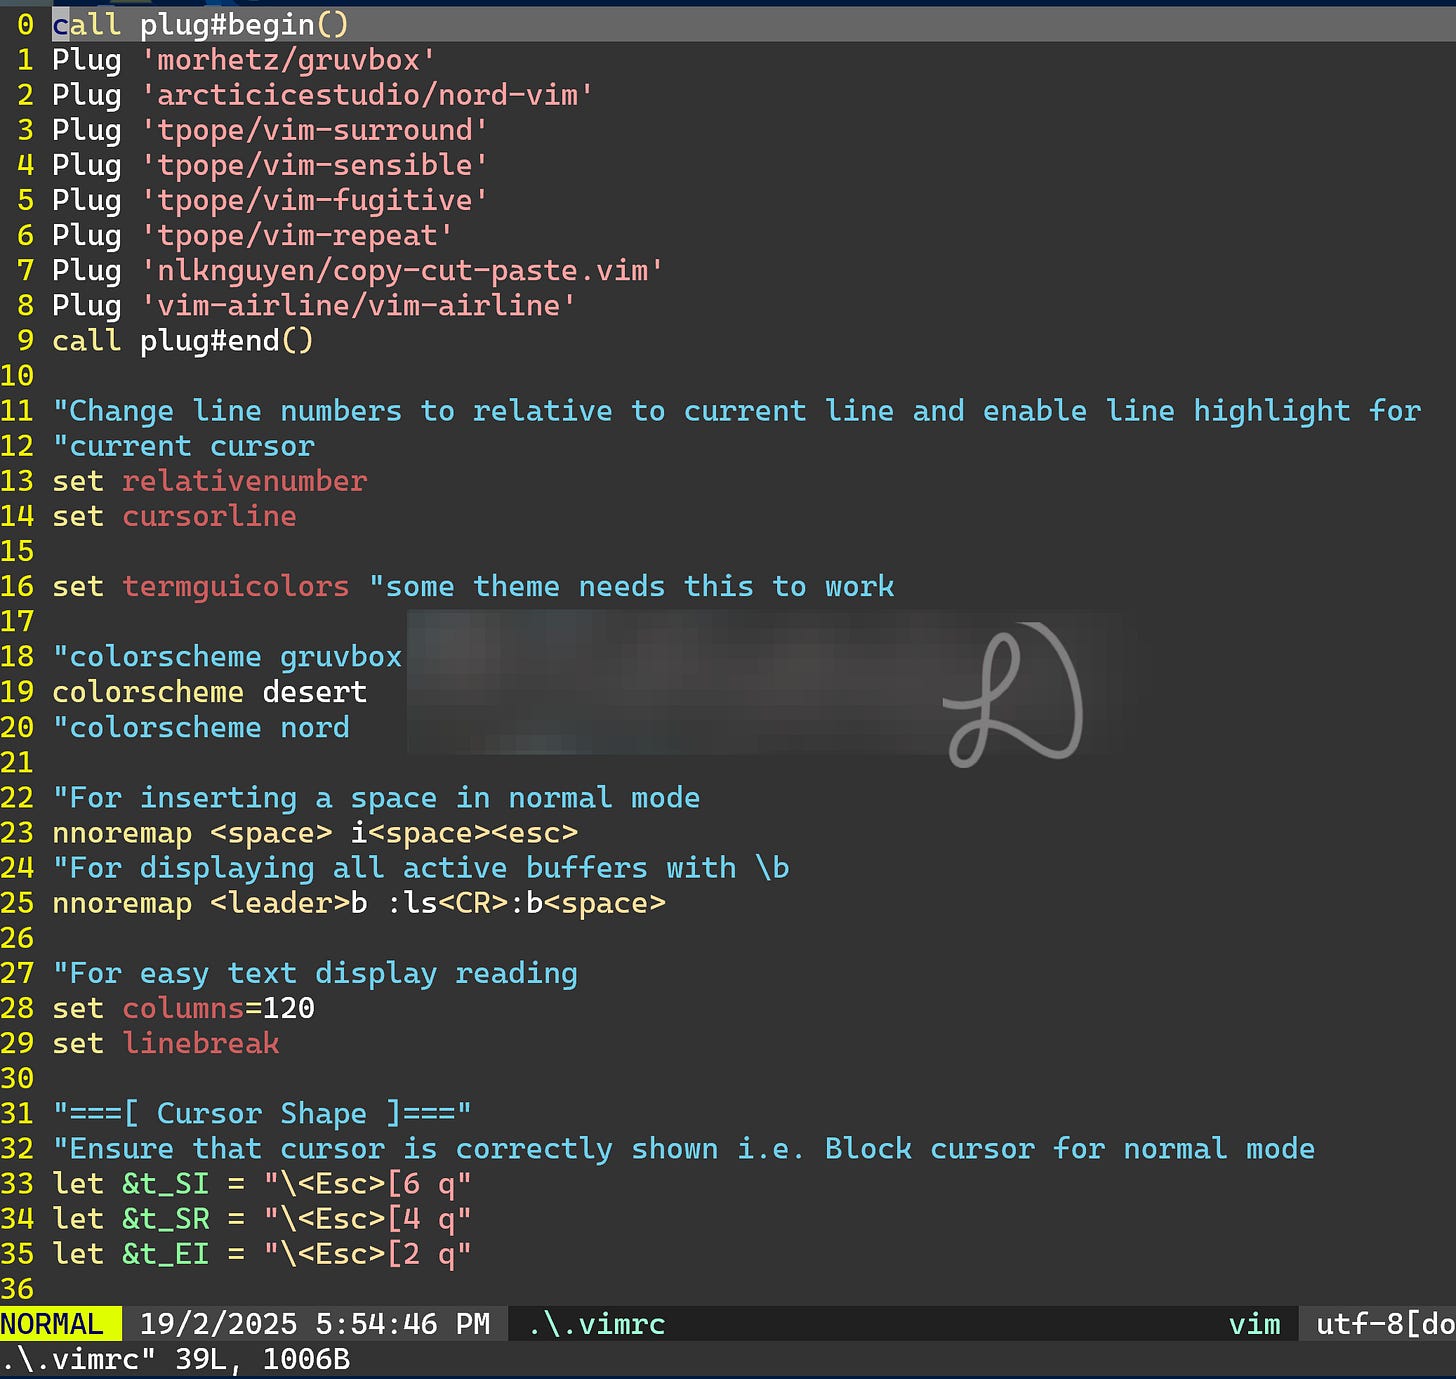Click the "\<Esc>[2 q" string value
Screen dimensions: 1456x1379
367,1254
